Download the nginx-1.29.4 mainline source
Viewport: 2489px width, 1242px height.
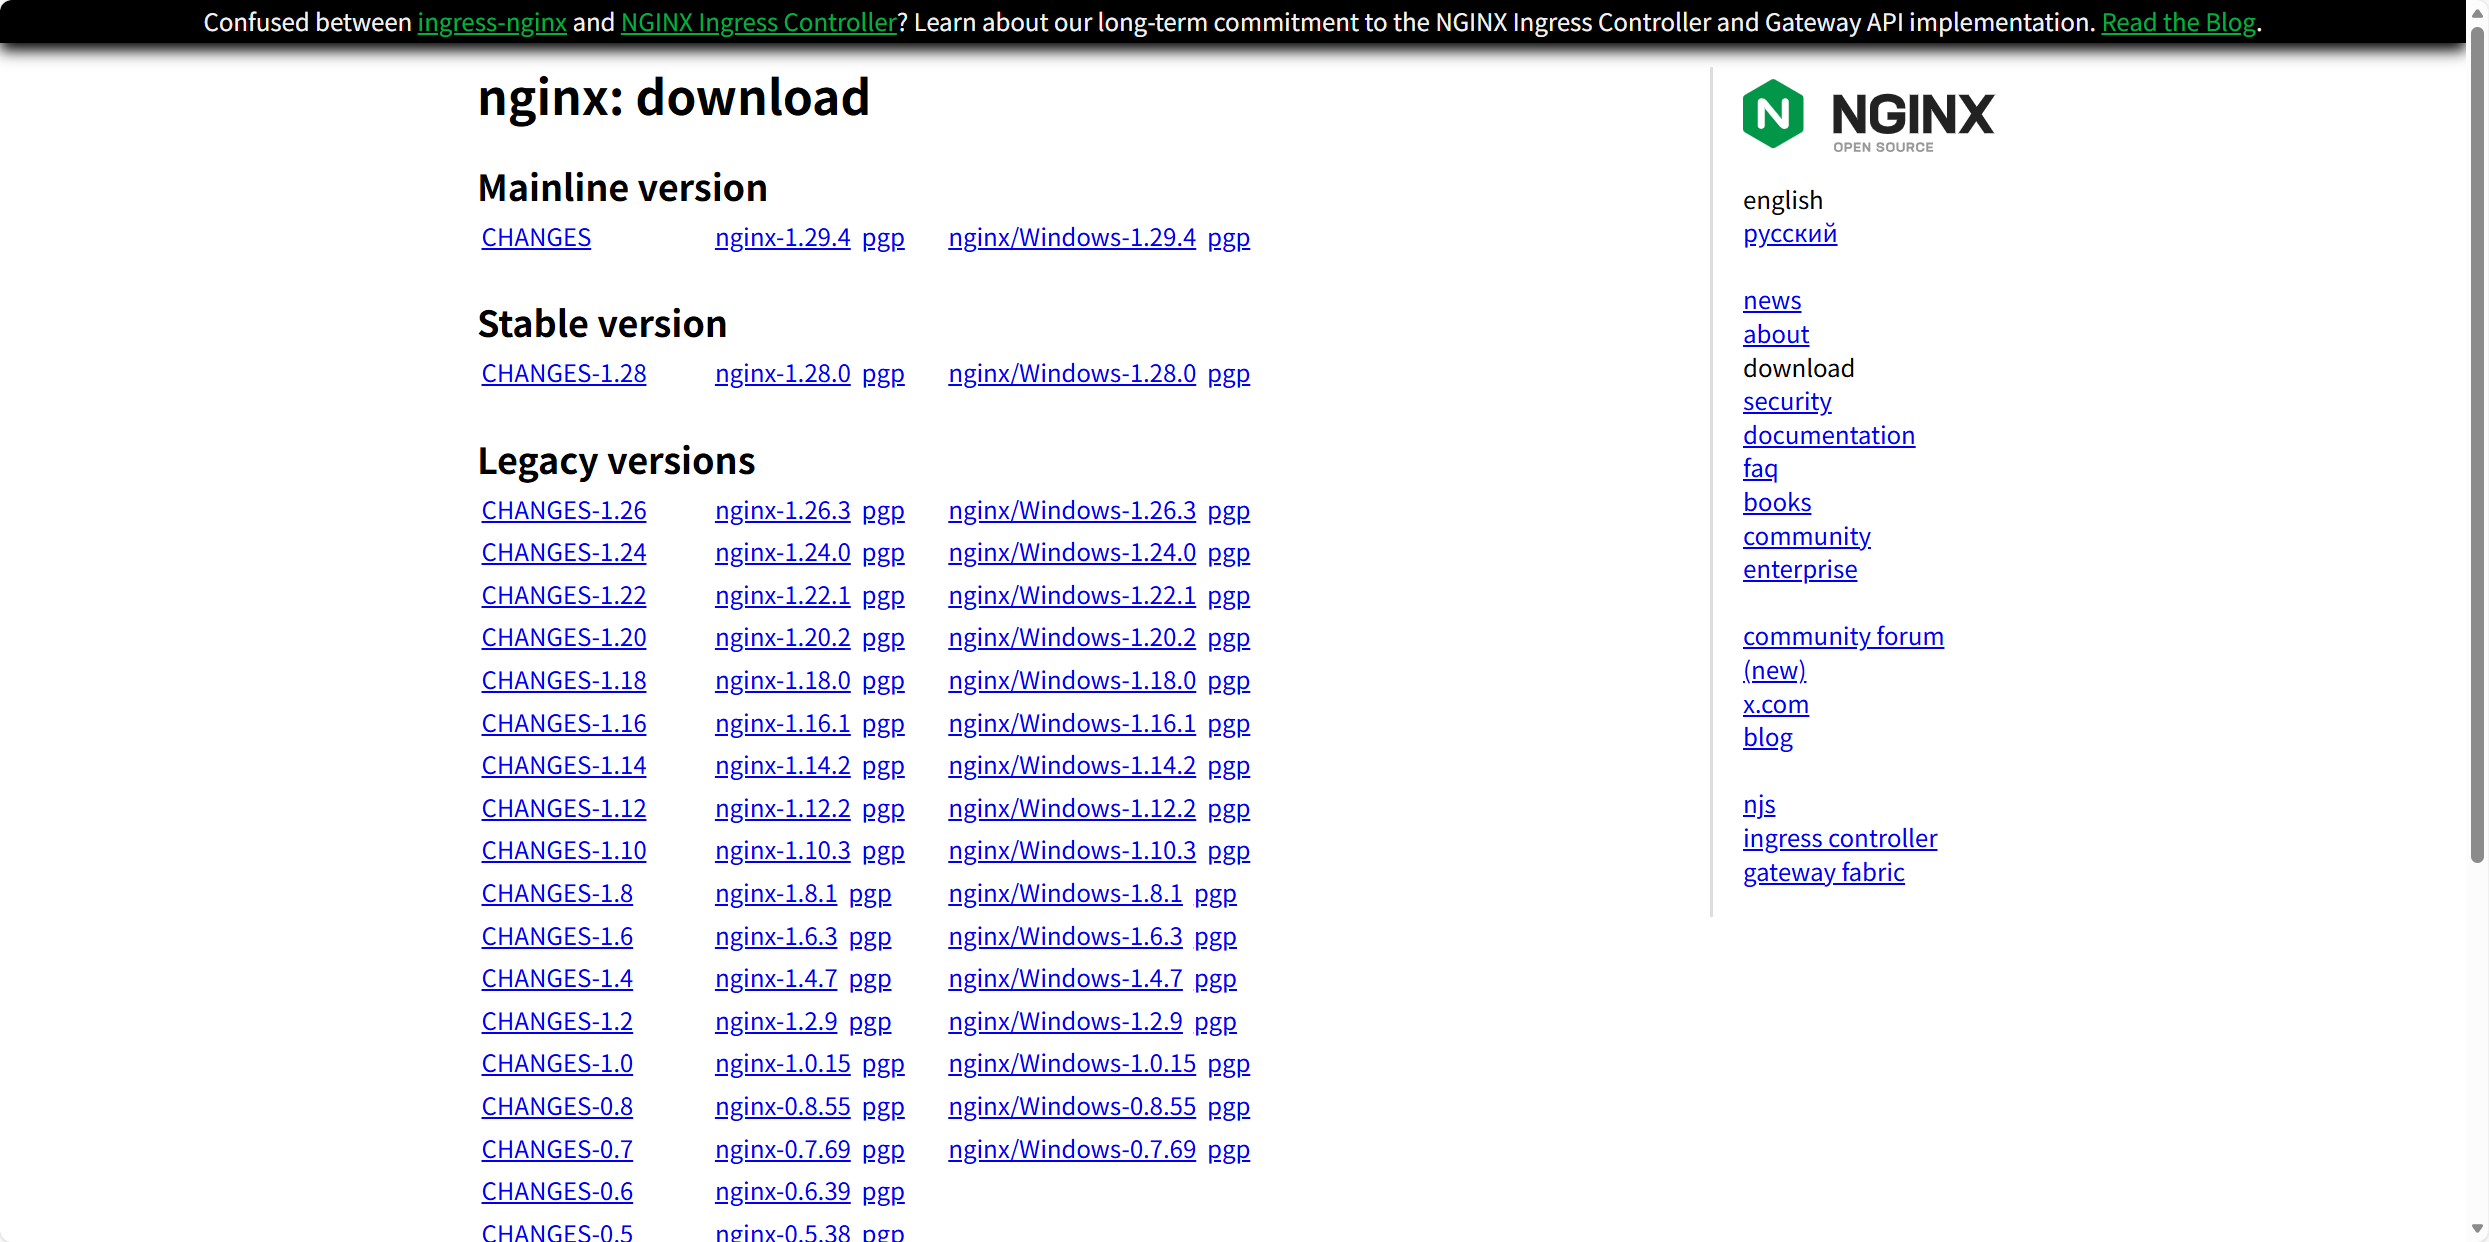click(x=782, y=238)
